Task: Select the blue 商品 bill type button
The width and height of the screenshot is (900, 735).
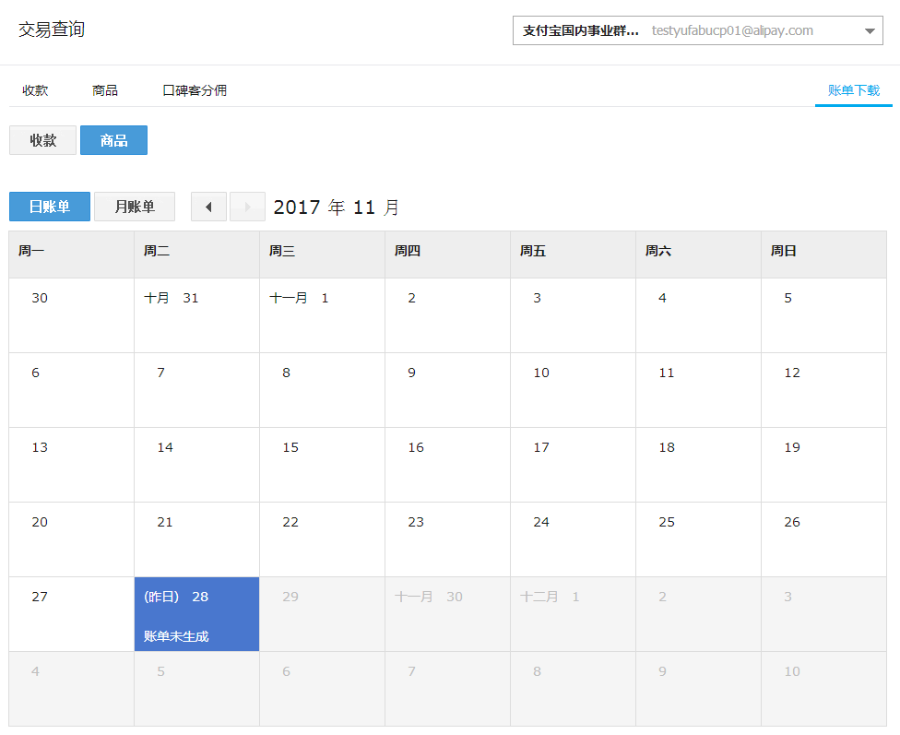Action: pos(114,140)
